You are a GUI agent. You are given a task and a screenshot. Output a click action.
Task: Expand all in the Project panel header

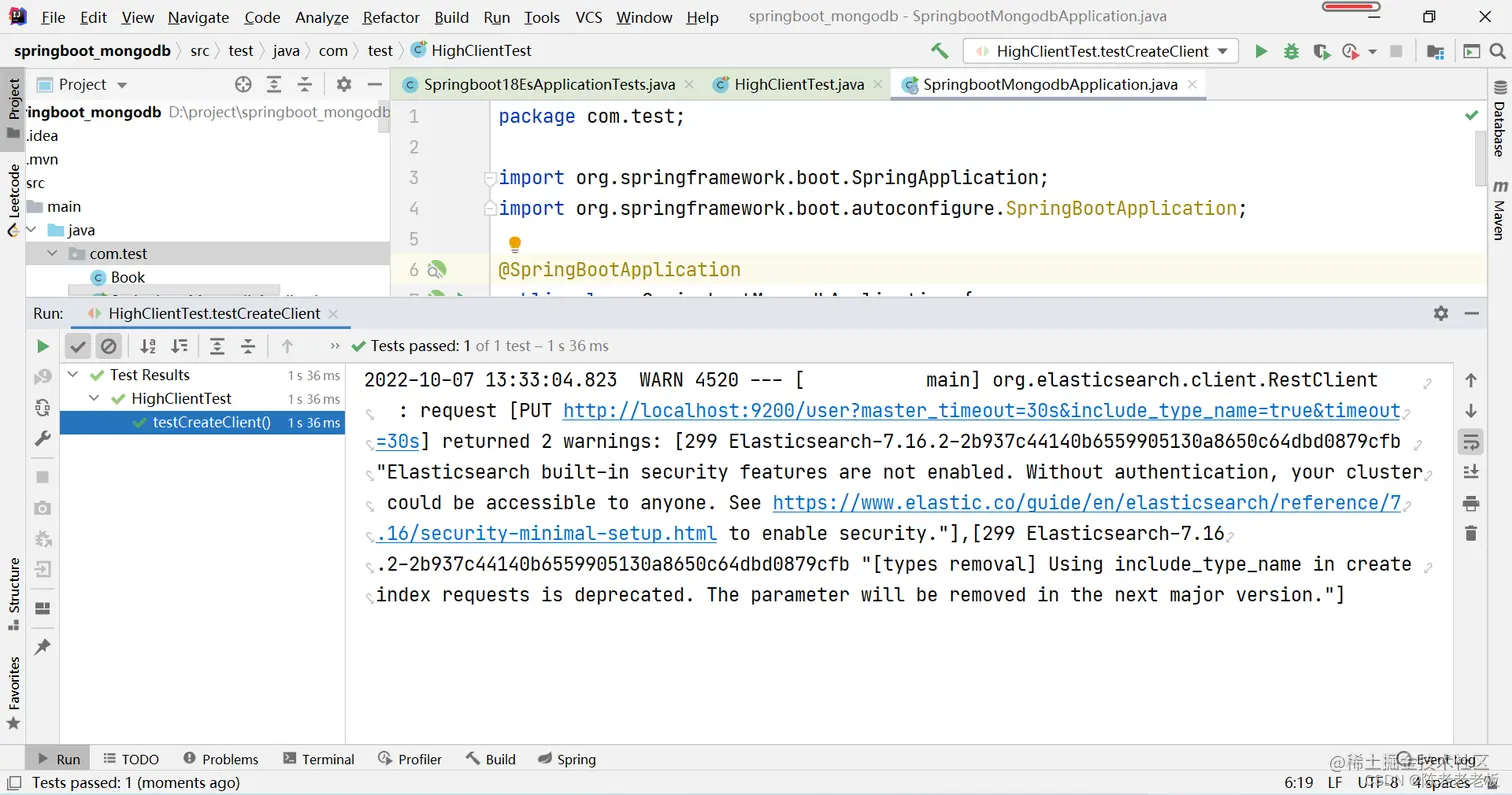tap(274, 85)
